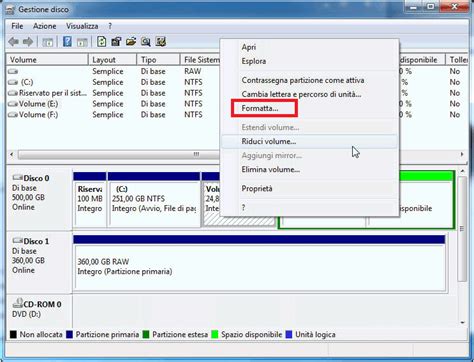Screen dimensions: 474x362
Task: Click the DVD (D:) label under CD-ROM 0
Action: tap(26, 314)
